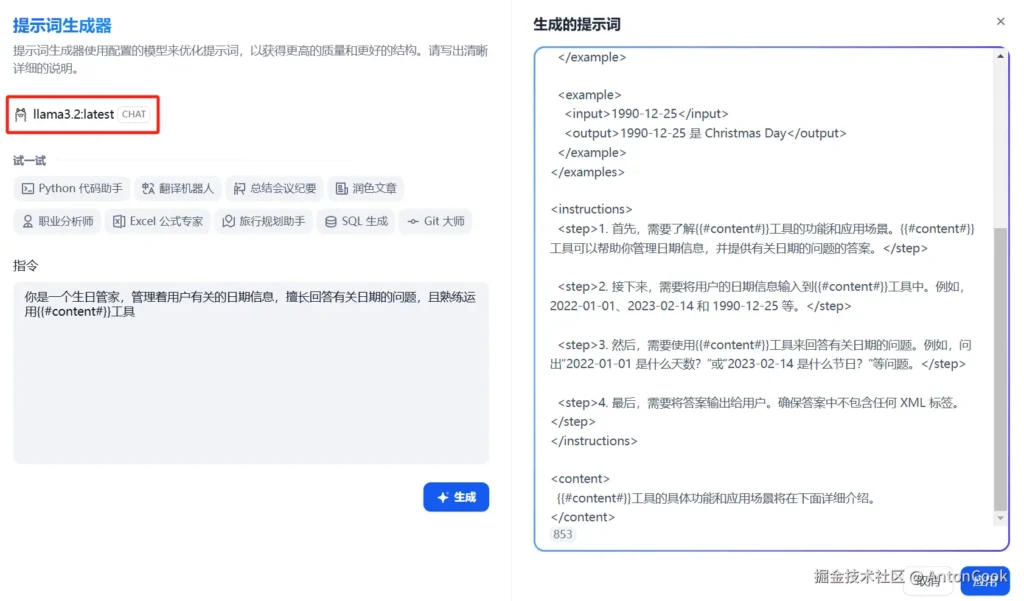Click the commit icon on Git 大师
This screenshot has width=1024, height=601.
(x=413, y=221)
